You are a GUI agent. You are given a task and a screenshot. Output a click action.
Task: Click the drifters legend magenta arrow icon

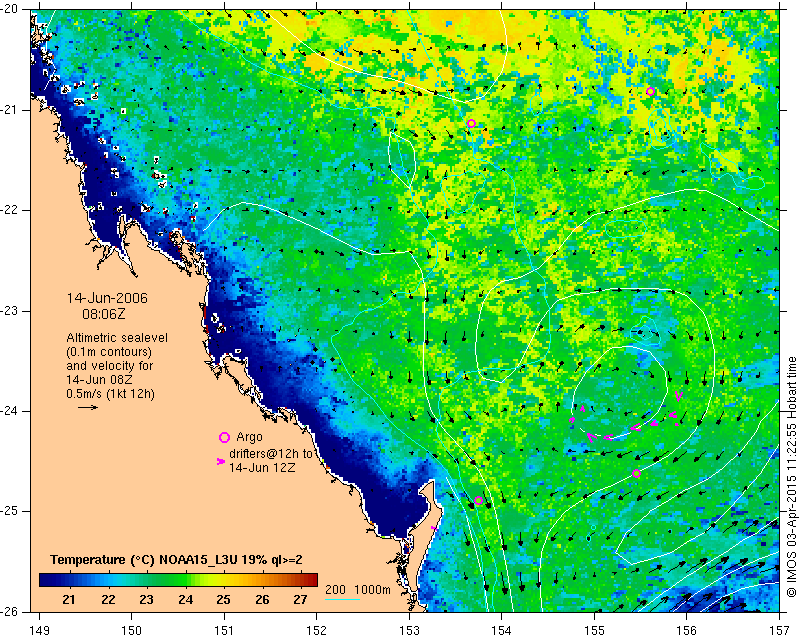click(x=220, y=461)
